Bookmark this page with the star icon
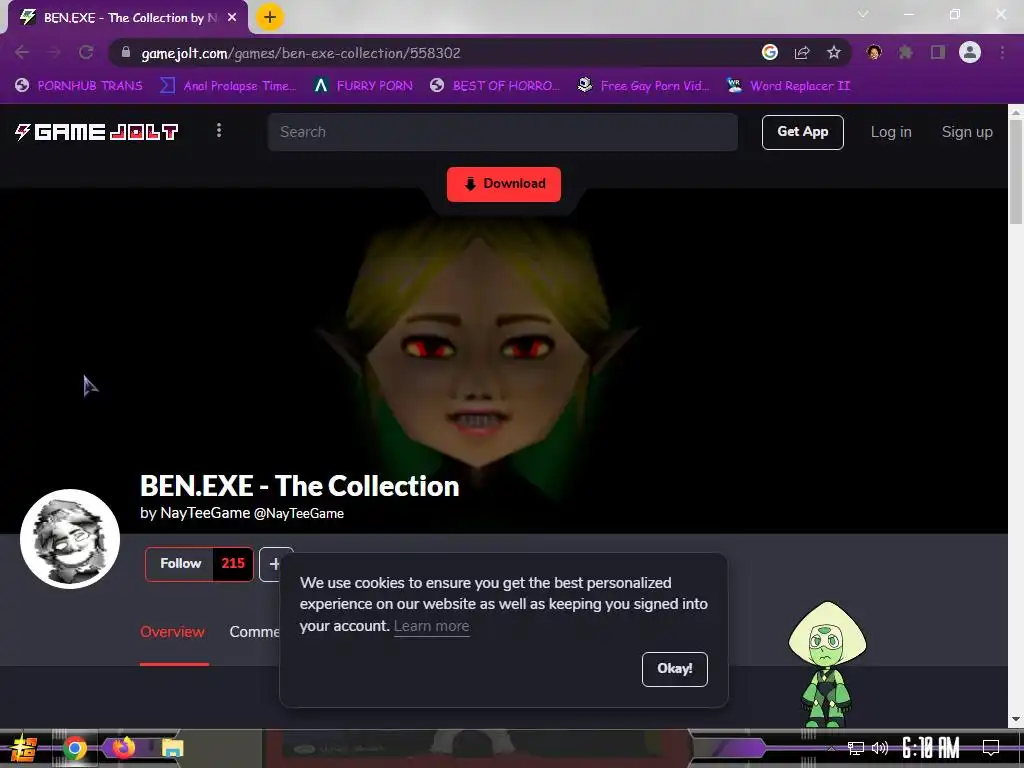 pos(834,52)
